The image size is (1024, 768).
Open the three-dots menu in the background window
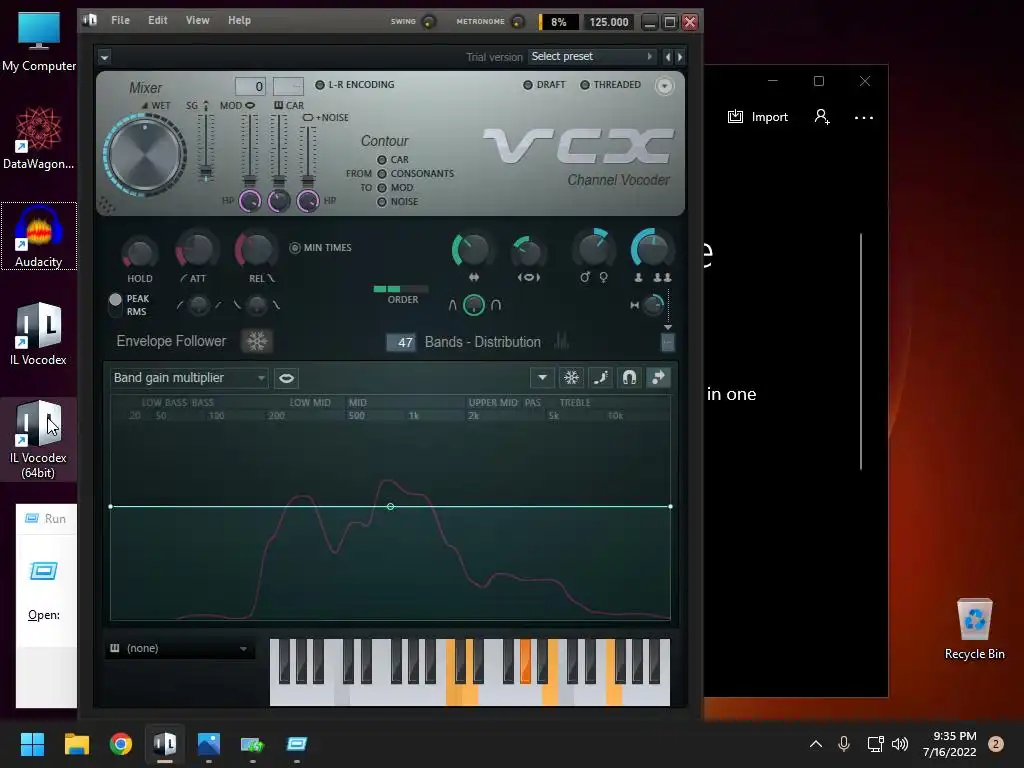pyautogui.click(x=864, y=118)
